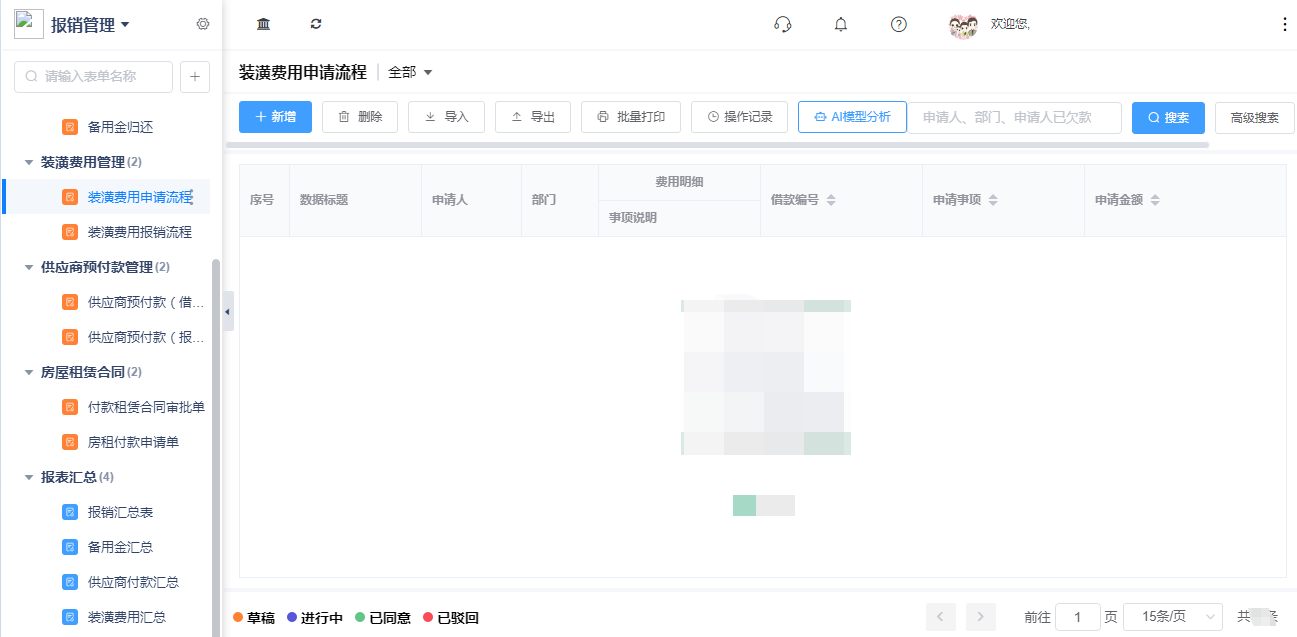Click the blue icon next to 备用金汇总
This screenshot has height=637, width=1297.
(70, 547)
